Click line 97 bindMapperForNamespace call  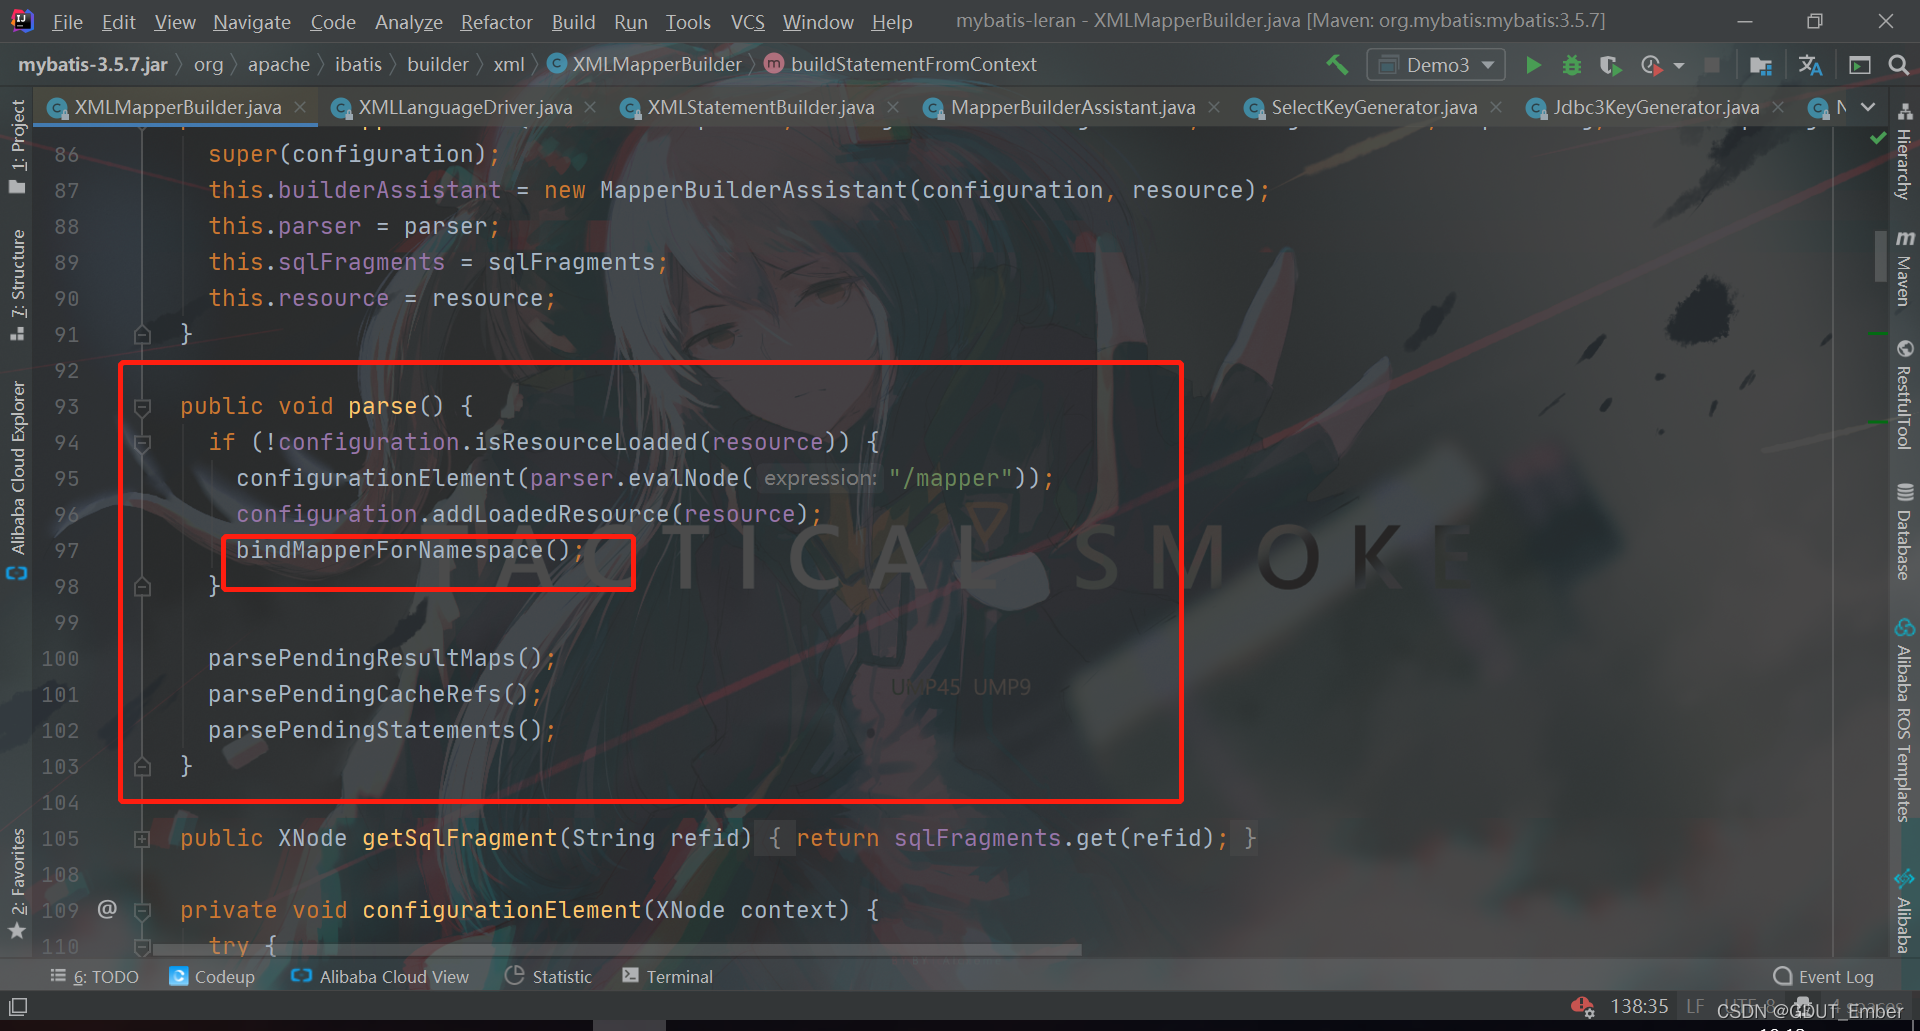pos(409,551)
